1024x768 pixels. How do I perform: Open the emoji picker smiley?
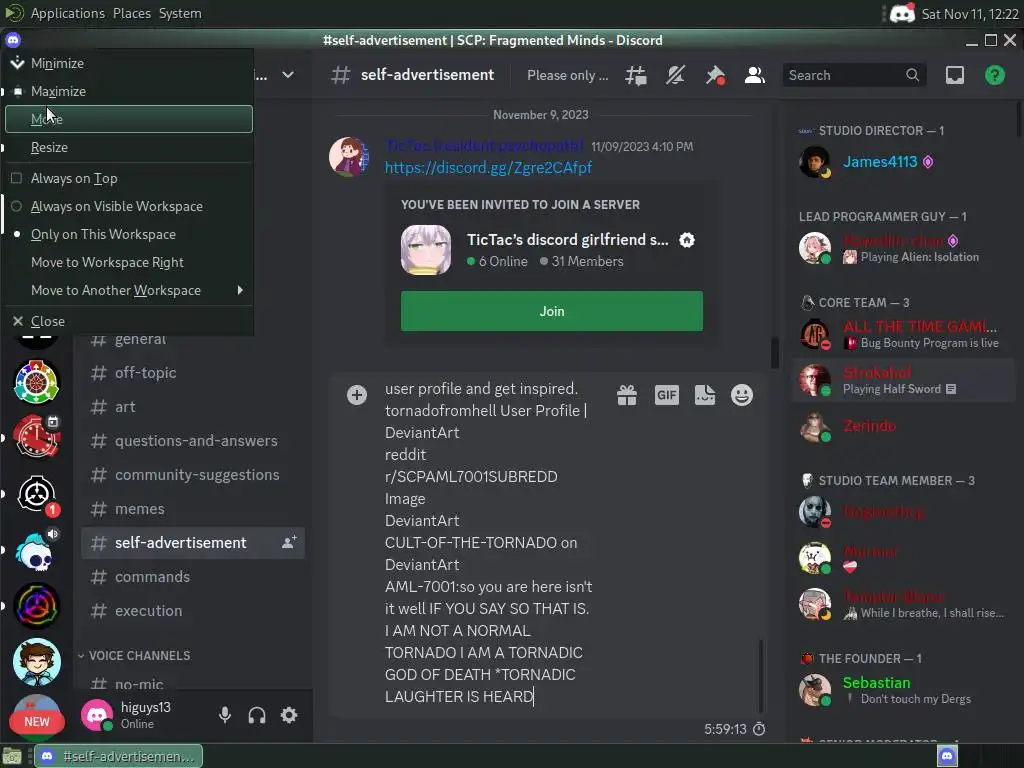tap(742, 395)
